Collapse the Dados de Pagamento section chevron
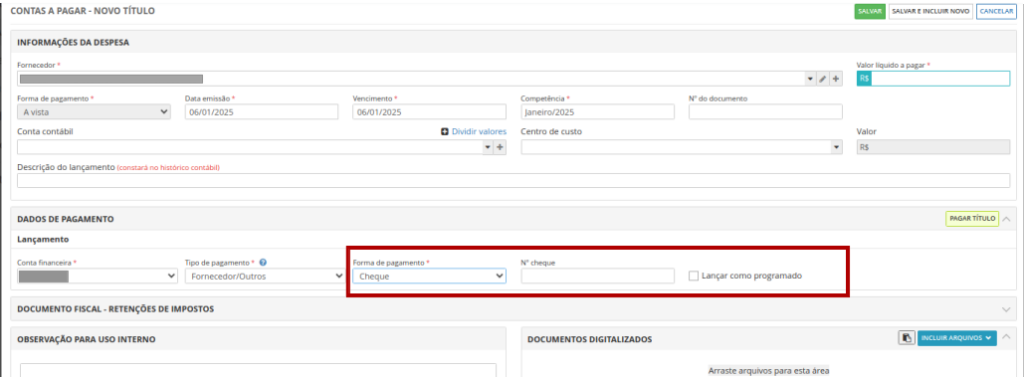This screenshot has height=377, width=1024. pyautogui.click(x=1006, y=219)
